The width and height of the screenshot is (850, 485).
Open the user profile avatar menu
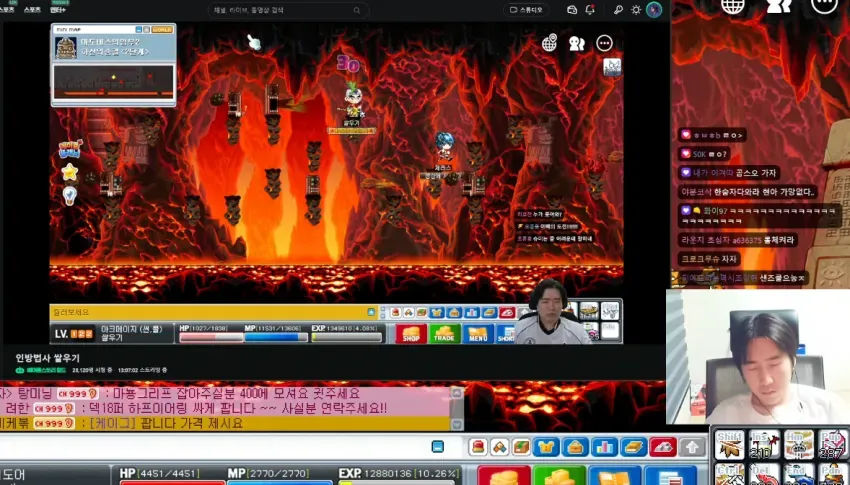[x=654, y=10]
